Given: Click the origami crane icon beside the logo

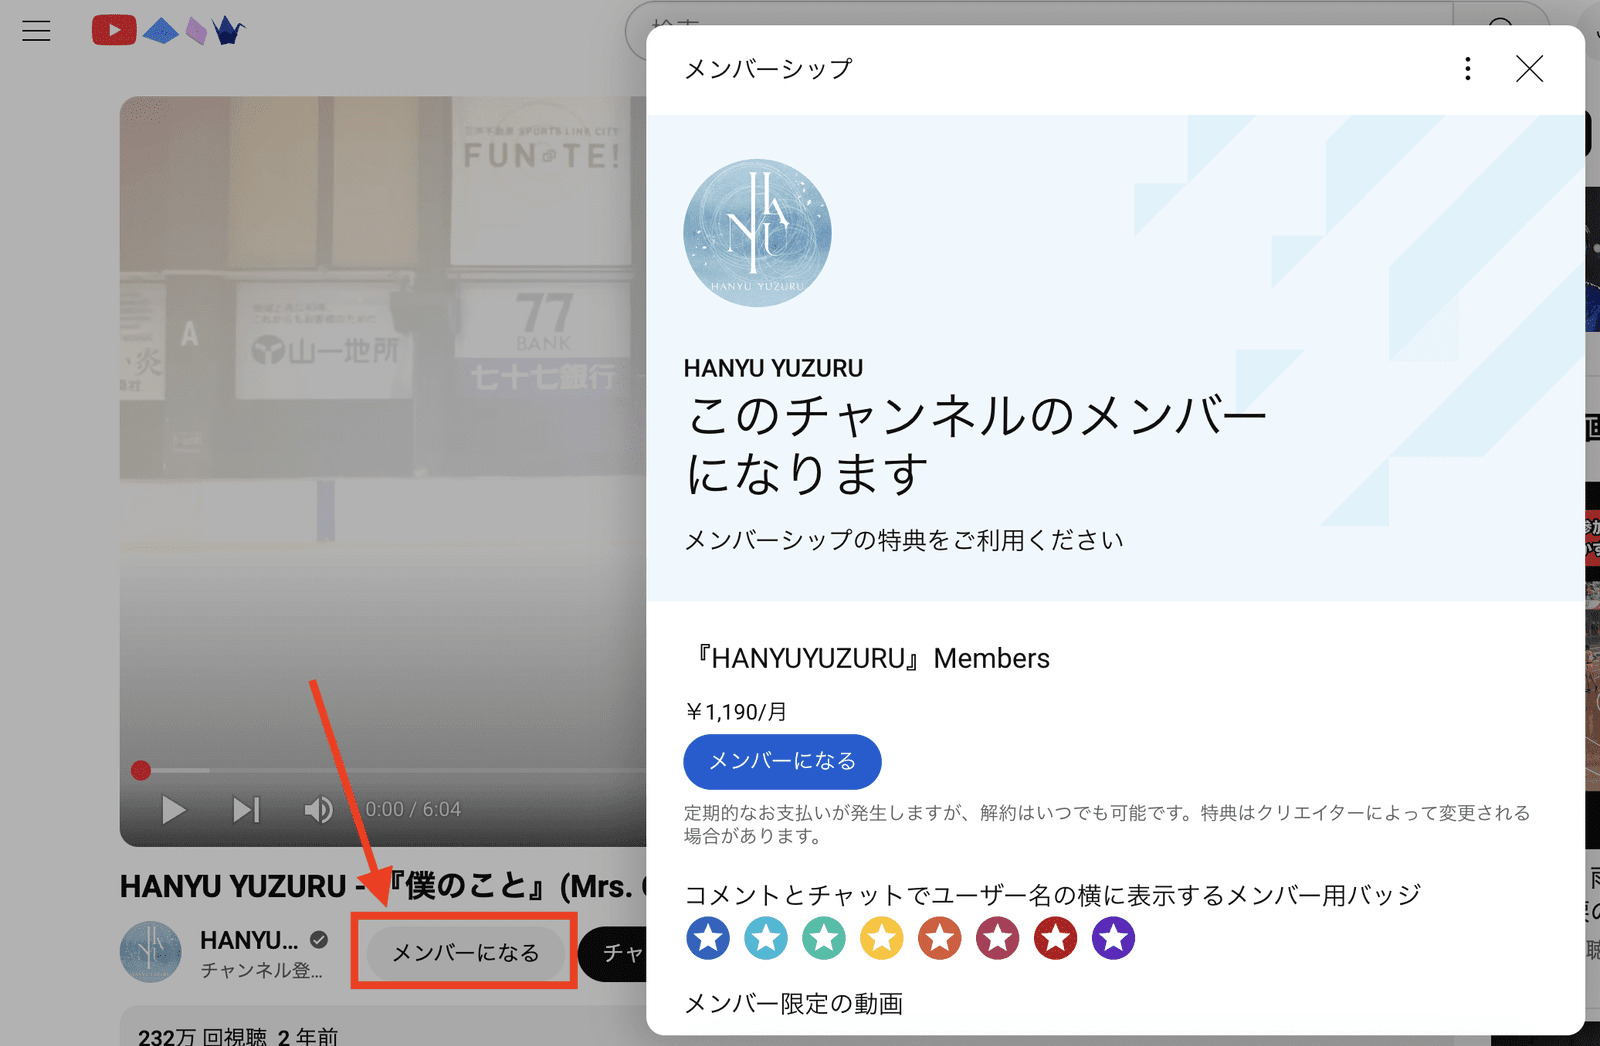Looking at the screenshot, I should click(226, 30).
